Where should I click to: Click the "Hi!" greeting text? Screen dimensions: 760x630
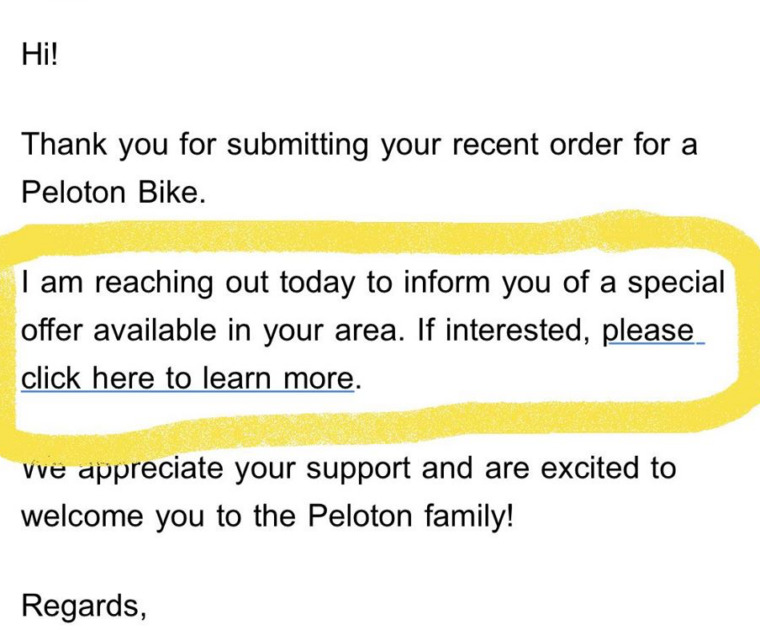click(x=40, y=56)
